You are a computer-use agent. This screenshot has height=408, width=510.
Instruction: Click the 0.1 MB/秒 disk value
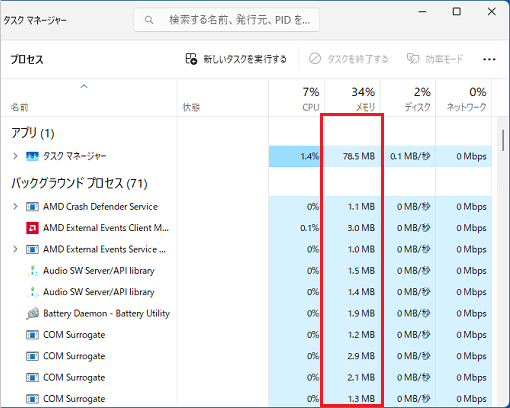click(x=410, y=156)
